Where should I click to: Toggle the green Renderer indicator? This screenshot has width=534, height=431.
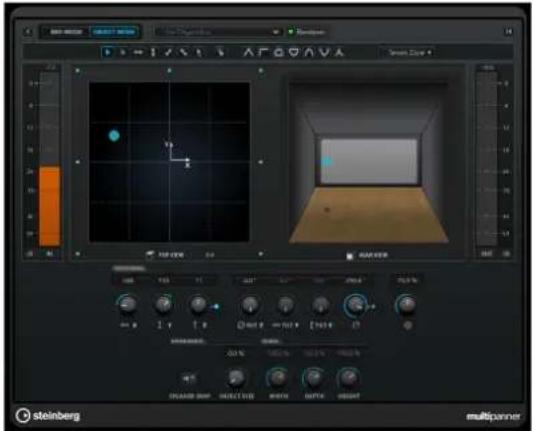click(291, 32)
